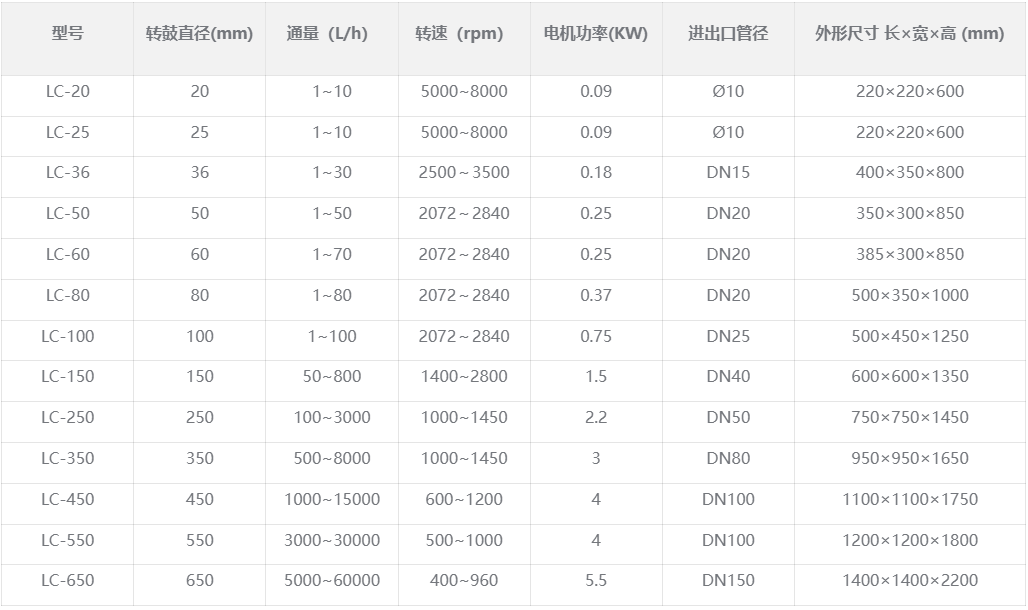The width and height of the screenshot is (1028, 610).
Task: Select the 通量 (L/h) header cell
Action: tap(327, 33)
